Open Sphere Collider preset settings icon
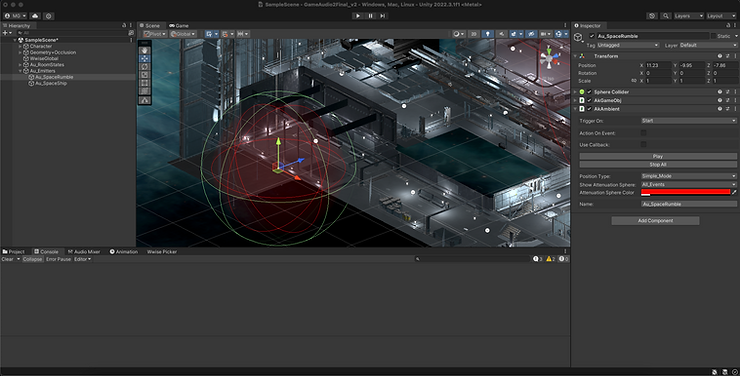 (728, 92)
